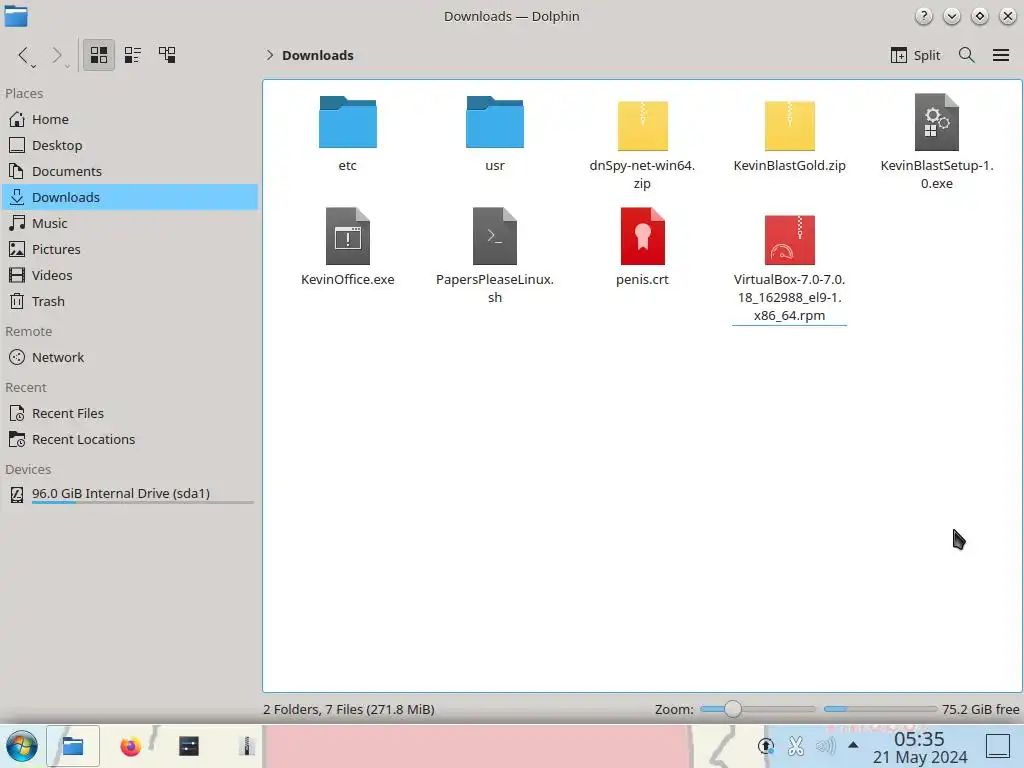This screenshot has width=1024, height=768.
Task: Click the file name "KevinOffice.exe"
Action: pyautogui.click(x=347, y=280)
